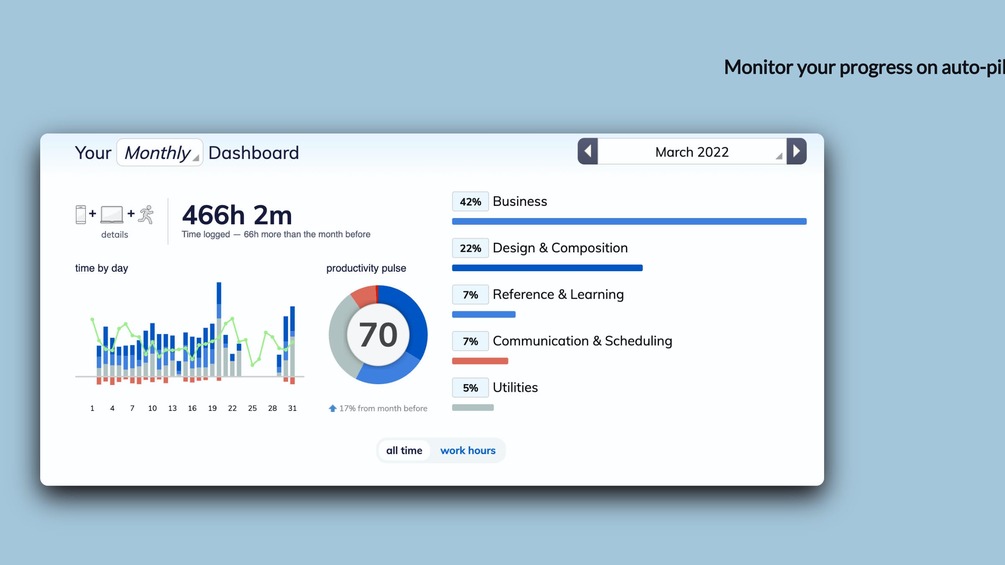Open the details link under device icons

click(x=115, y=234)
